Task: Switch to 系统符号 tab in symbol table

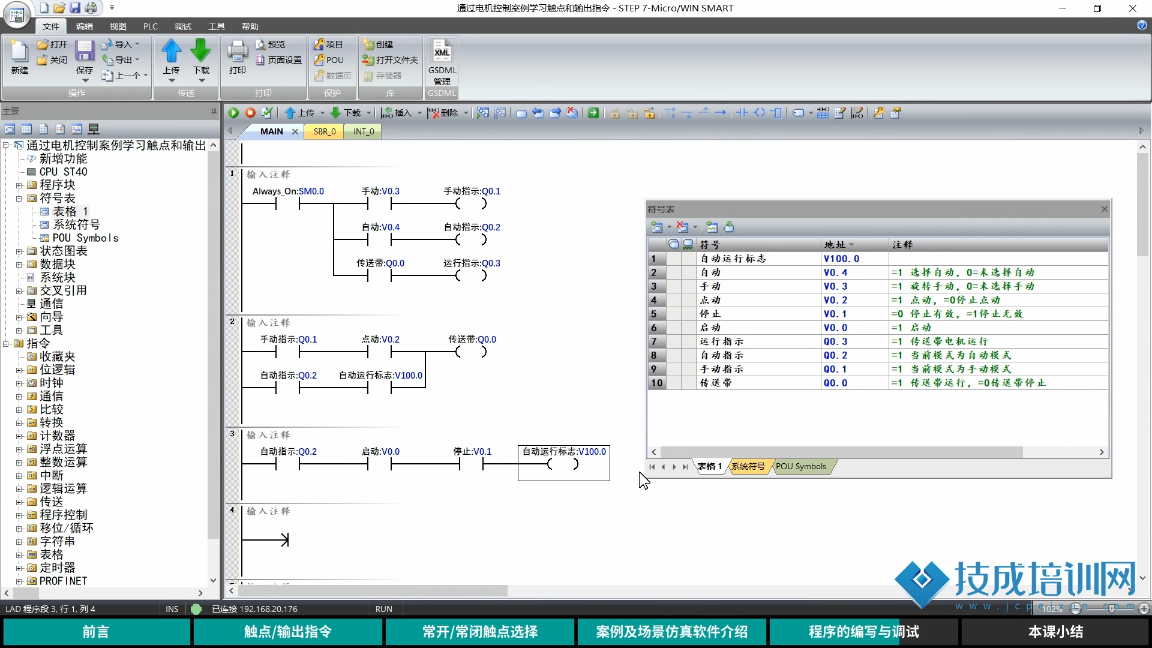Action: tap(748, 467)
